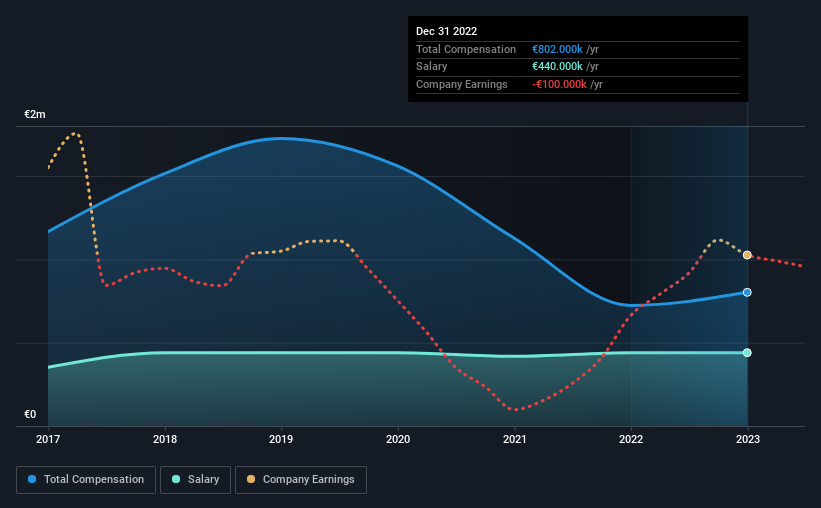Toggle the Total Compensation legend button
This screenshot has width=821, height=508.
pos(86,480)
